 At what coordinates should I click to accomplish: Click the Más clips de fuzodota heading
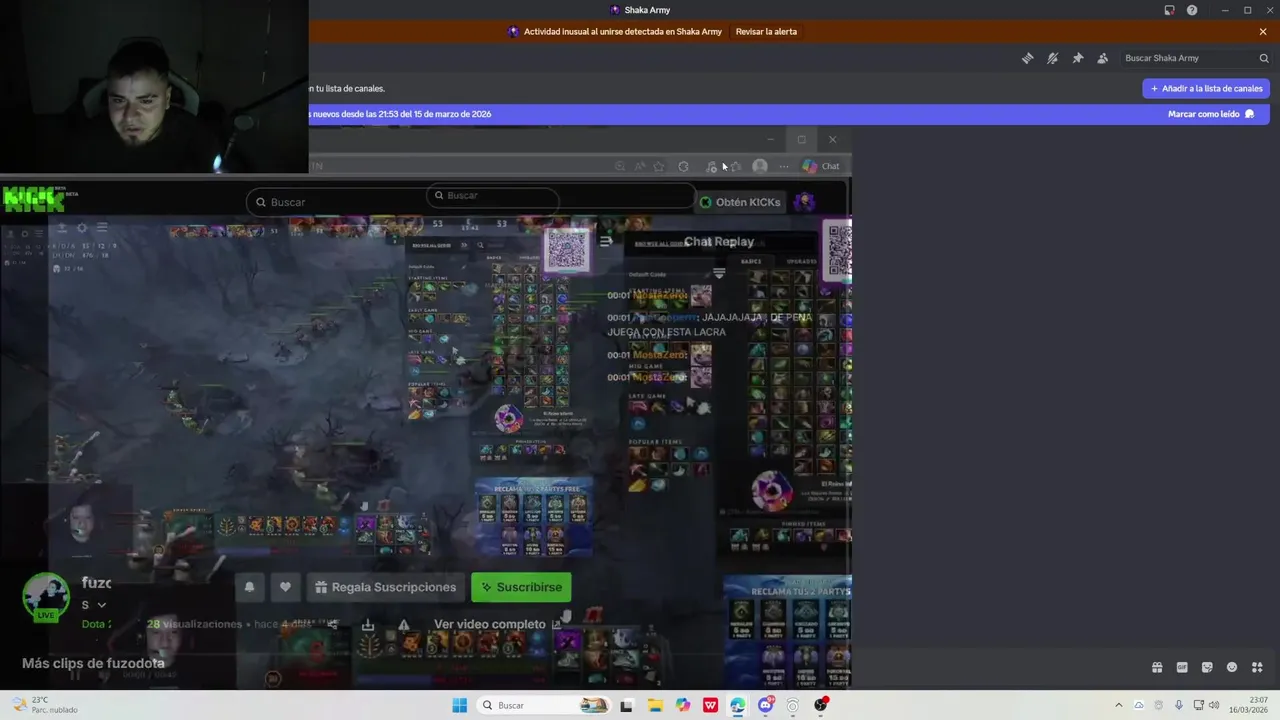click(x=93, y=663)
